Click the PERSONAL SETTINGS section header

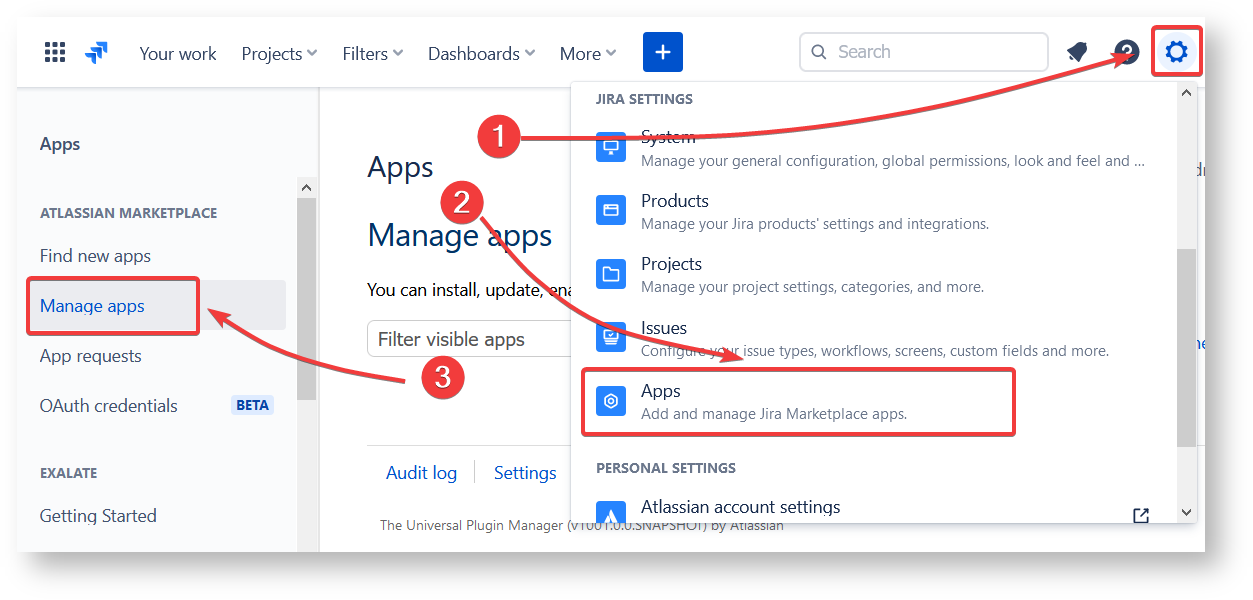[666, 468]
